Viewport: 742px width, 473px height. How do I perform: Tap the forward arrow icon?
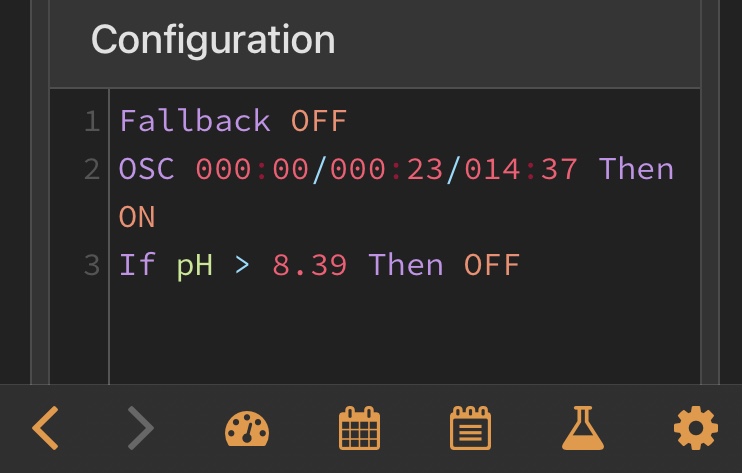(141, 429)
